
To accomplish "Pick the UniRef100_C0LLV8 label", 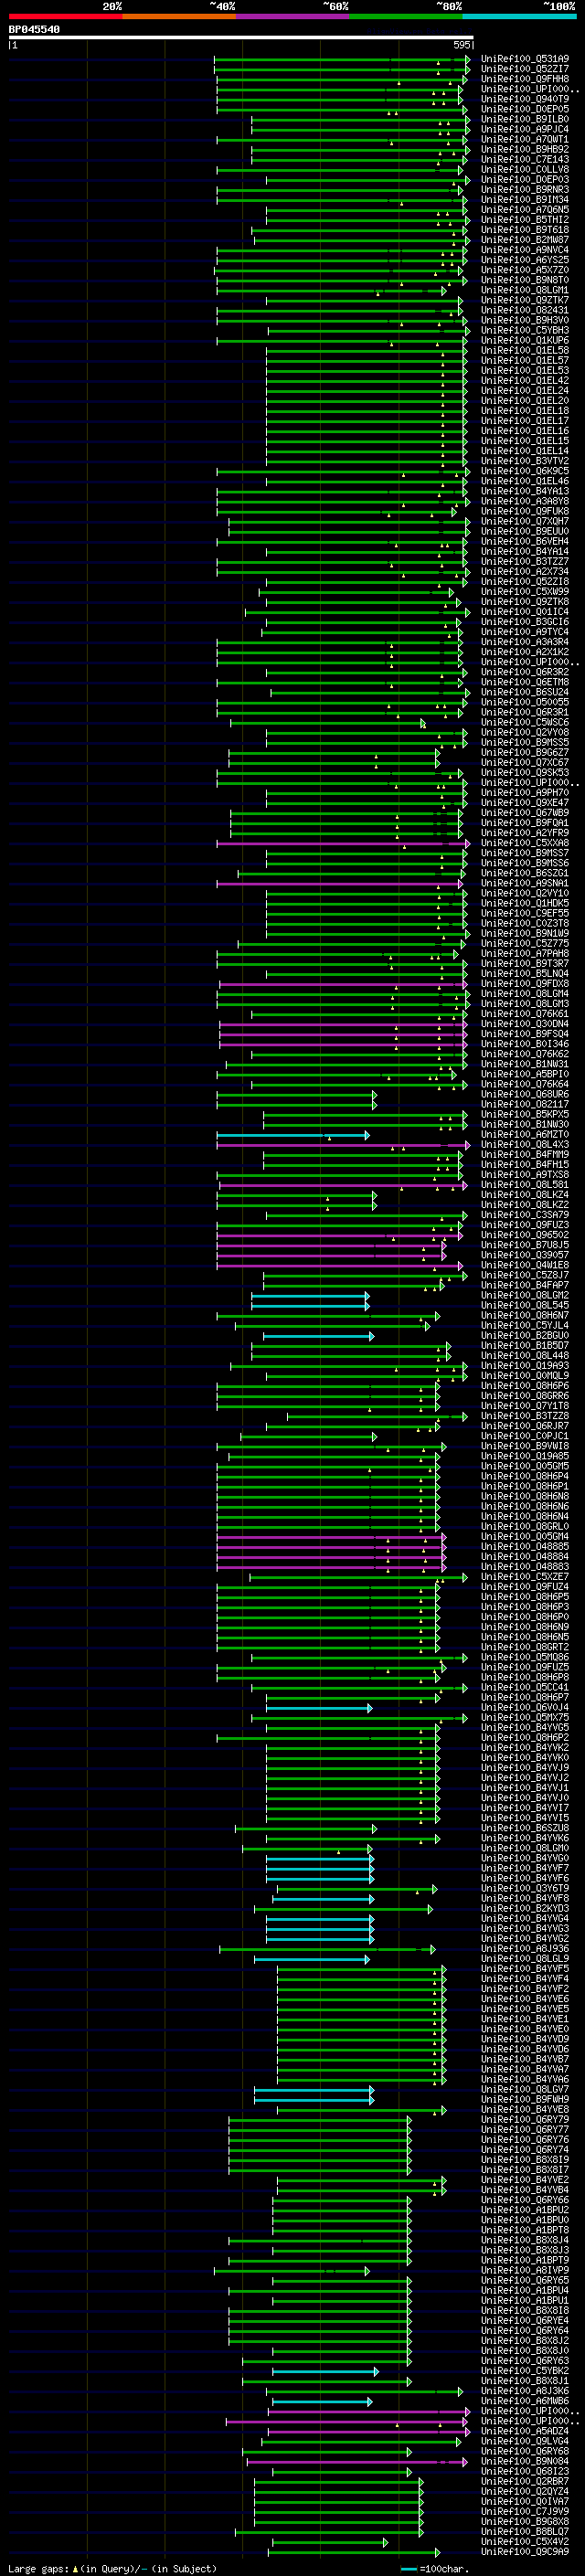I will coord(525,169).
